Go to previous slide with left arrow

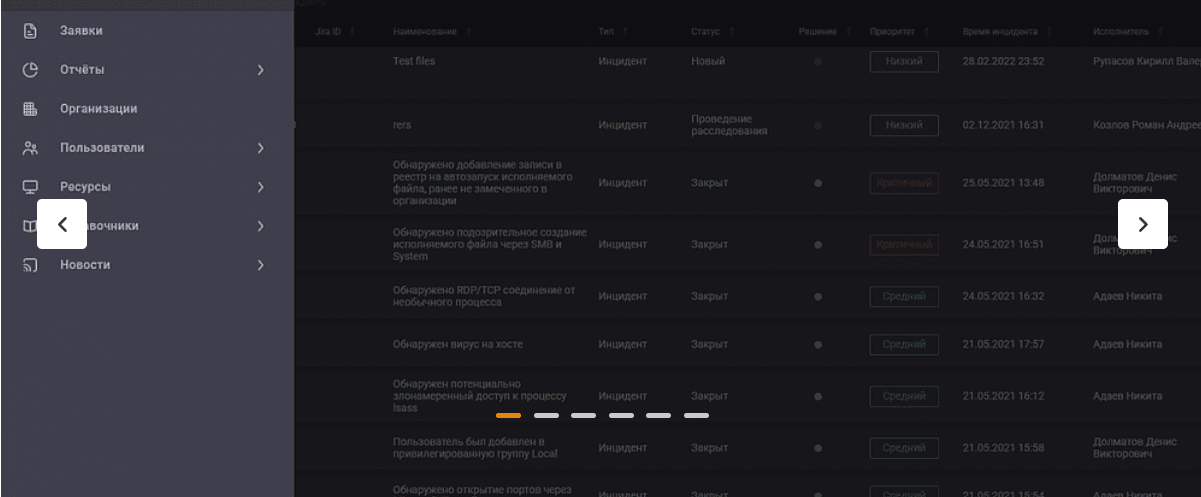62,224
